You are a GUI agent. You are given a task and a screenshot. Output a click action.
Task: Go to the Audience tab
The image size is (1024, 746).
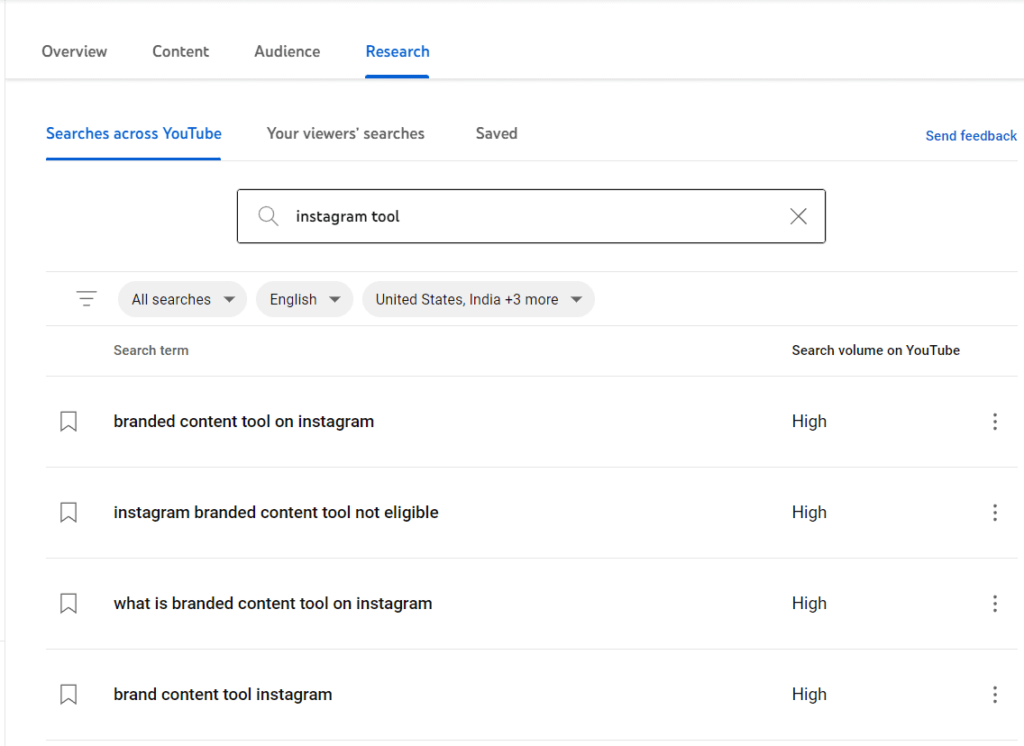(287, 52)
